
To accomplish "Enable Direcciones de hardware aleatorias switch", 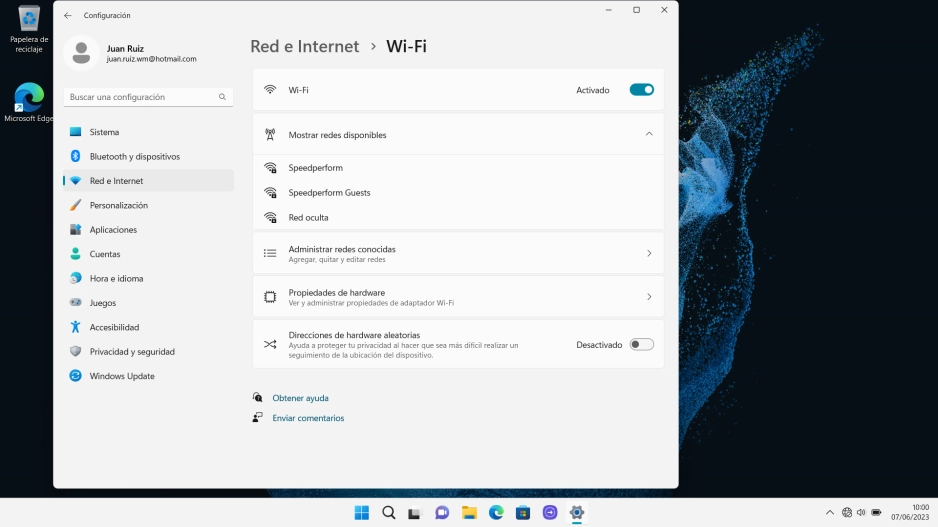I will (641, 345).
